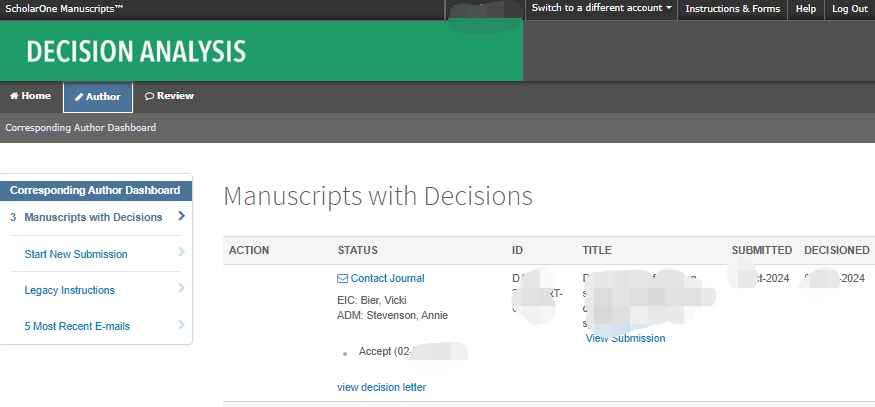Click chevron beside 5 Most Recent E-mails
The width and height of the screenshot is (875, 407).
click(181, 325)
